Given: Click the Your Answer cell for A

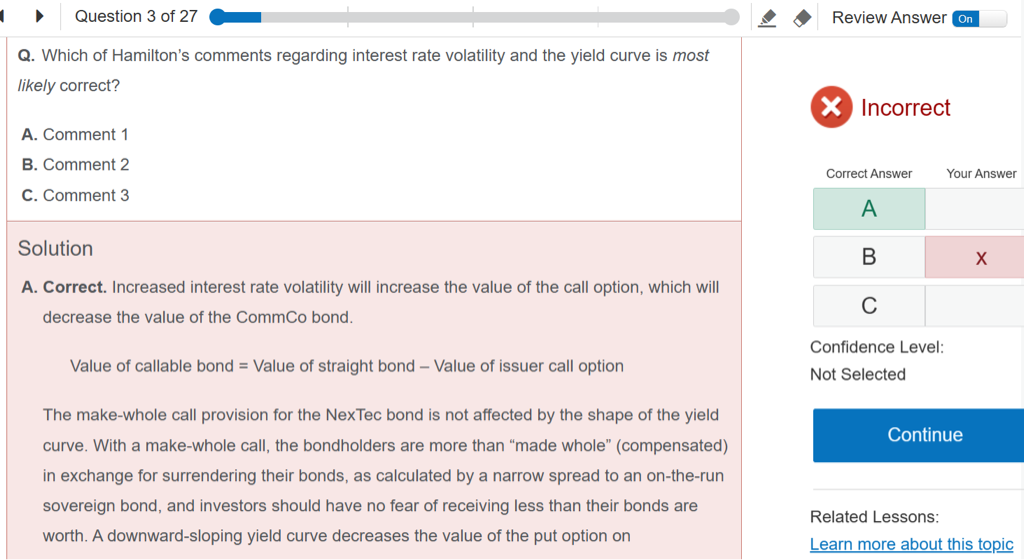Looking at the screenshot, I should click(975, 209).
